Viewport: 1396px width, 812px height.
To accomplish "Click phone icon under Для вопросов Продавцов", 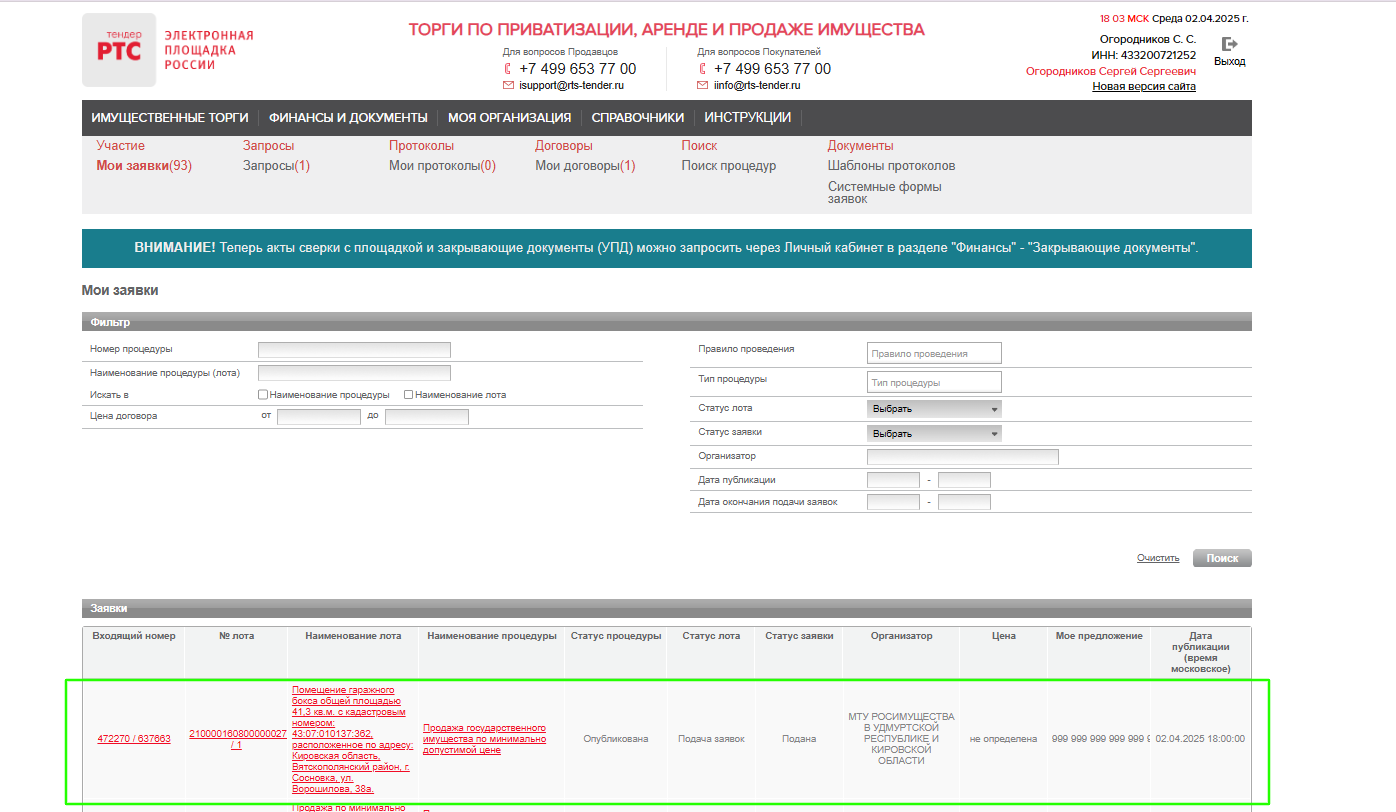I will (x=508, y=69).
